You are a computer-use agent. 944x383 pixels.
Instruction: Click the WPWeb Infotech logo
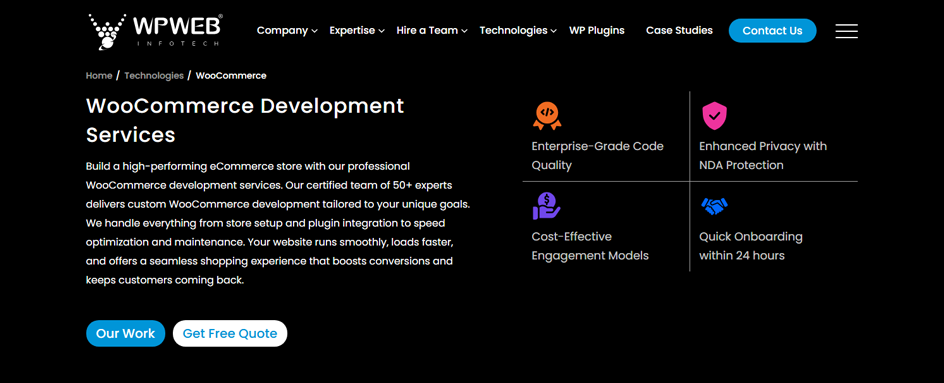point(156,31)
